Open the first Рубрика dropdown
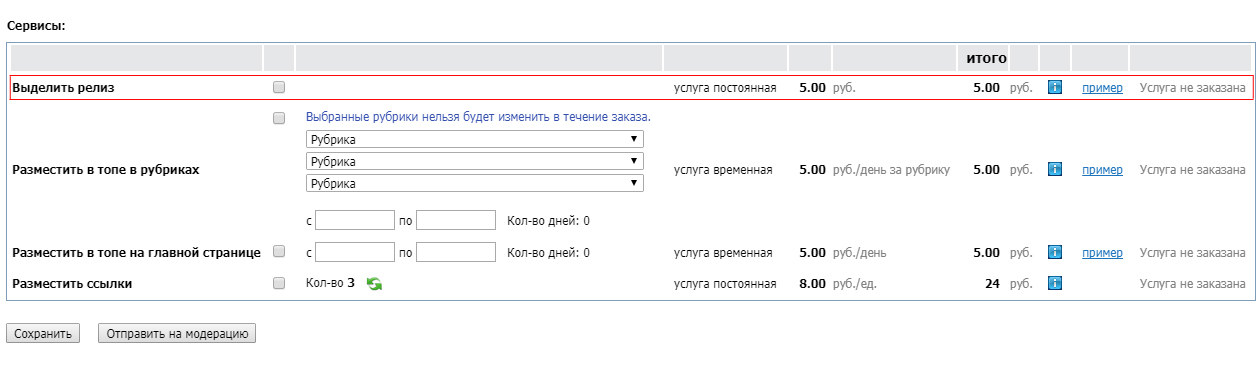This screenshot has width=1260, height=368. [475, 140]
